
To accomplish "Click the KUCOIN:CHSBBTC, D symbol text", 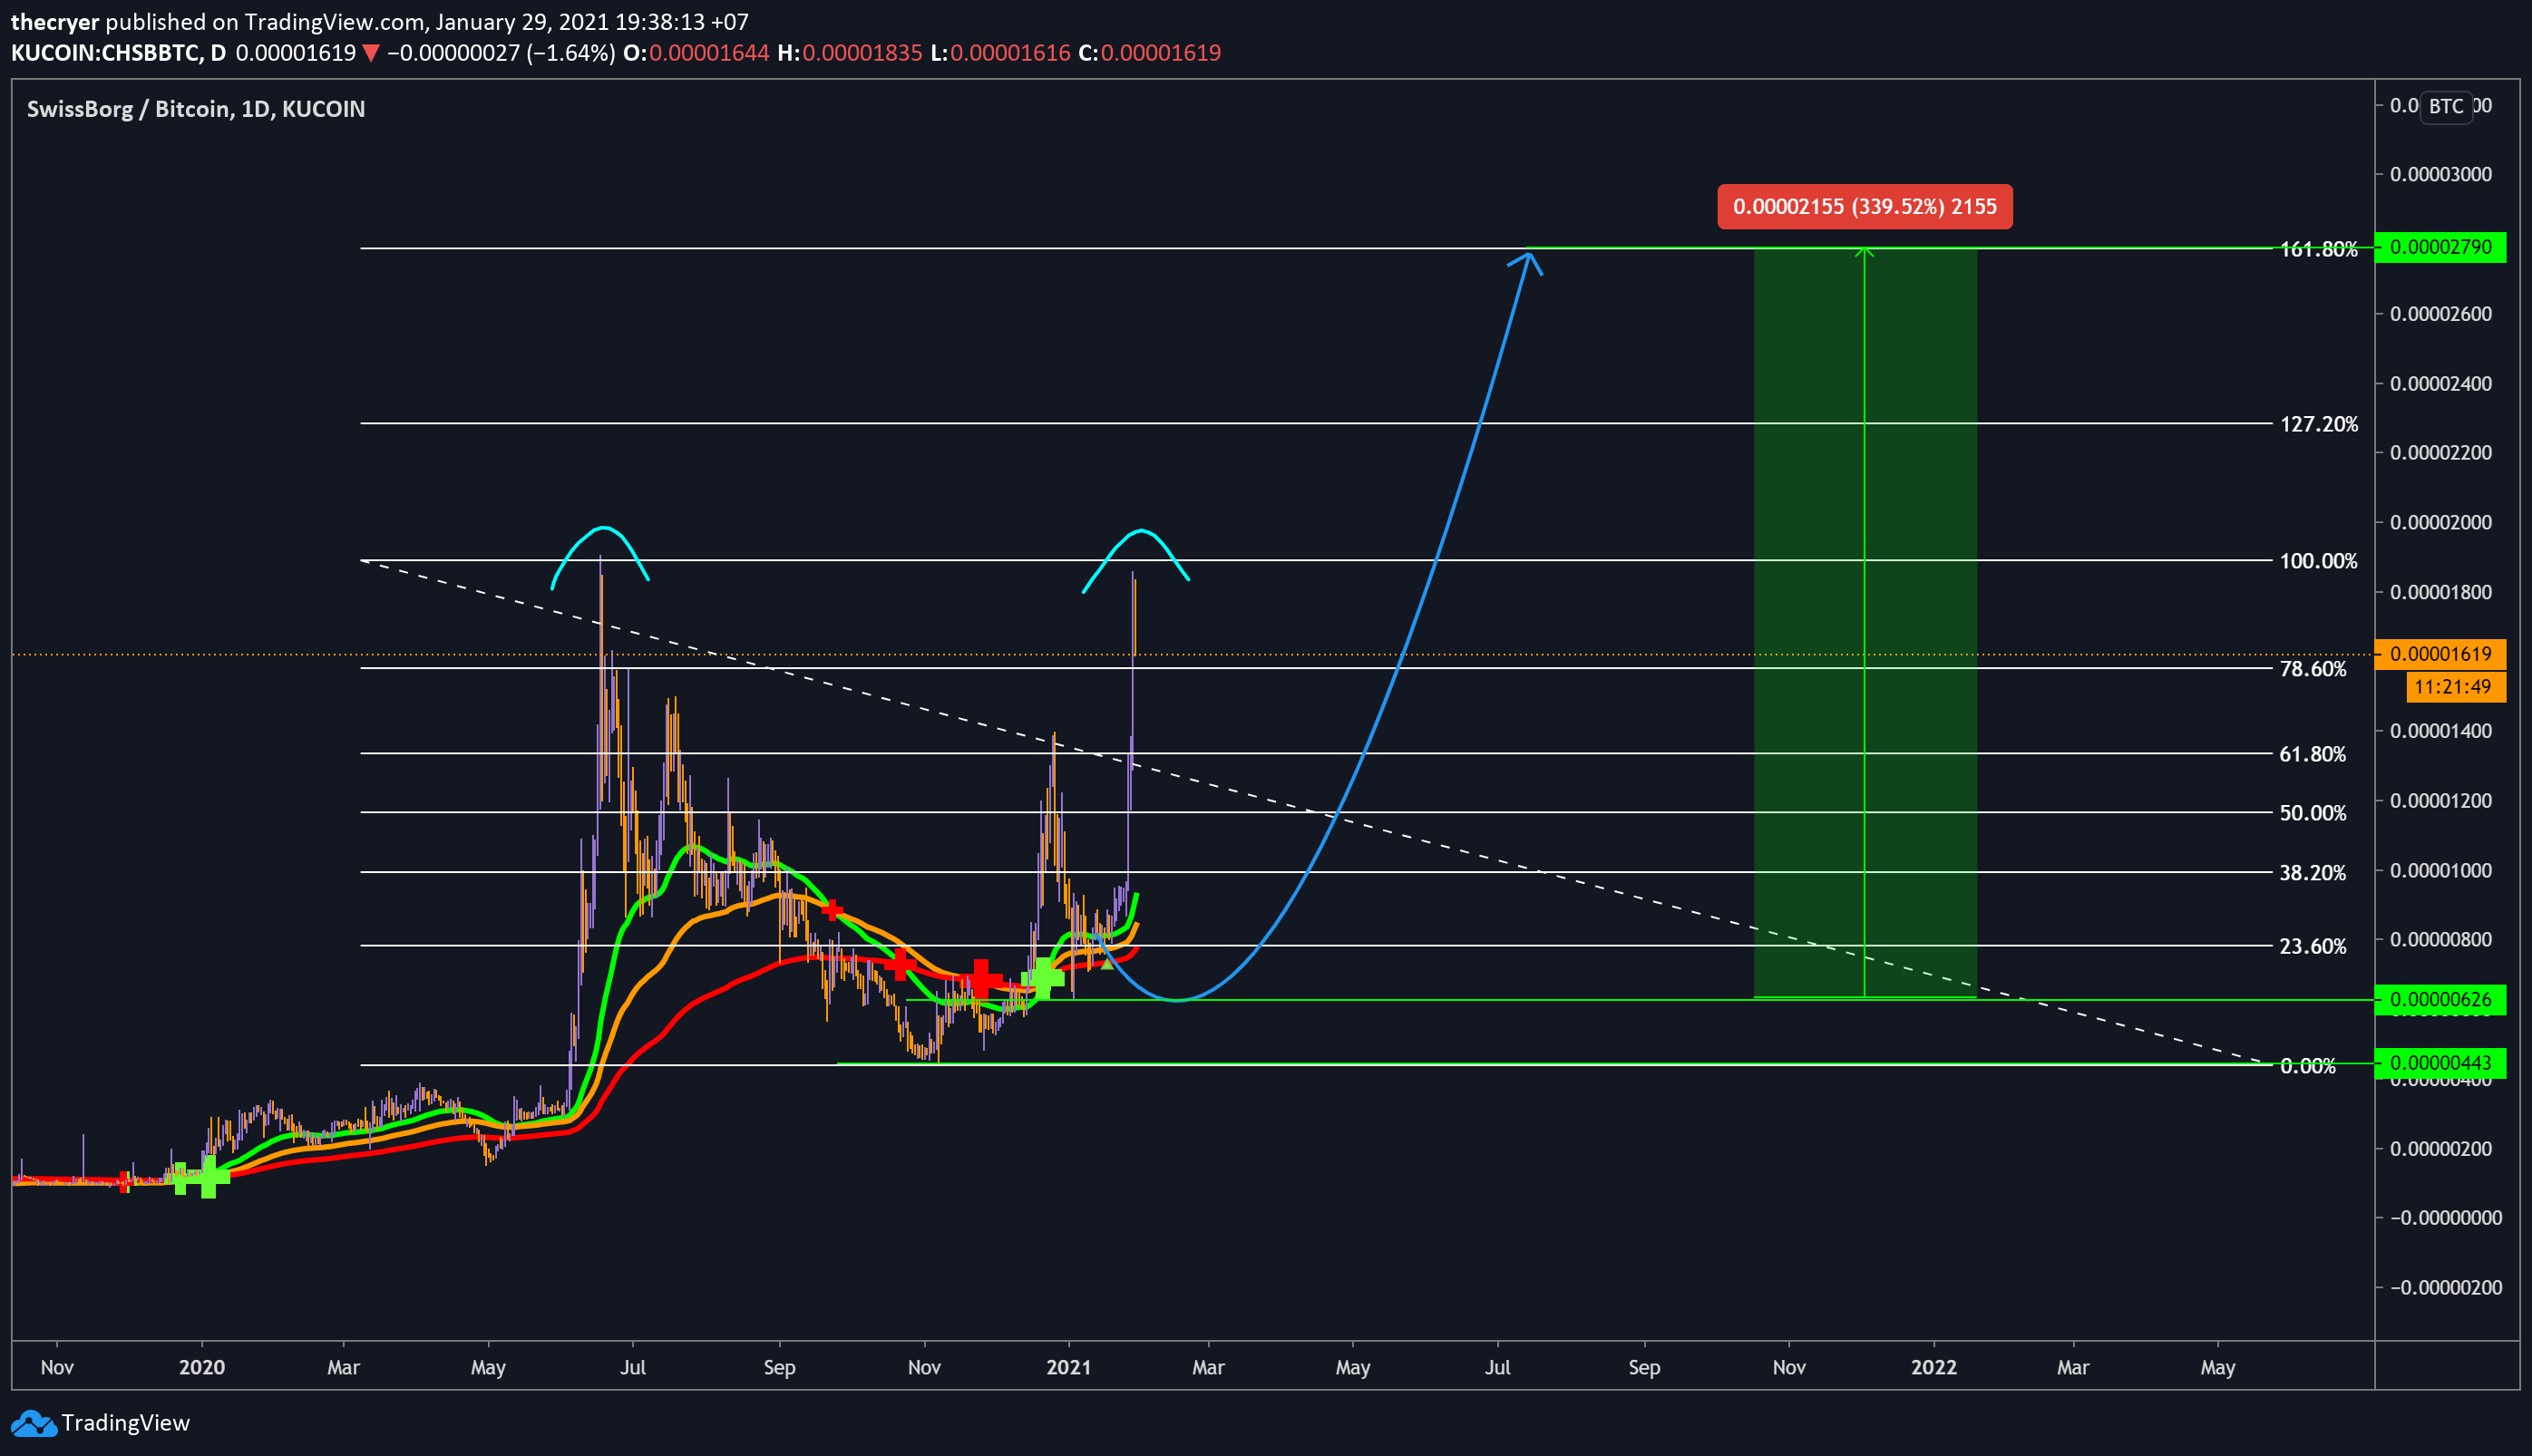I will tap(119, 53).
